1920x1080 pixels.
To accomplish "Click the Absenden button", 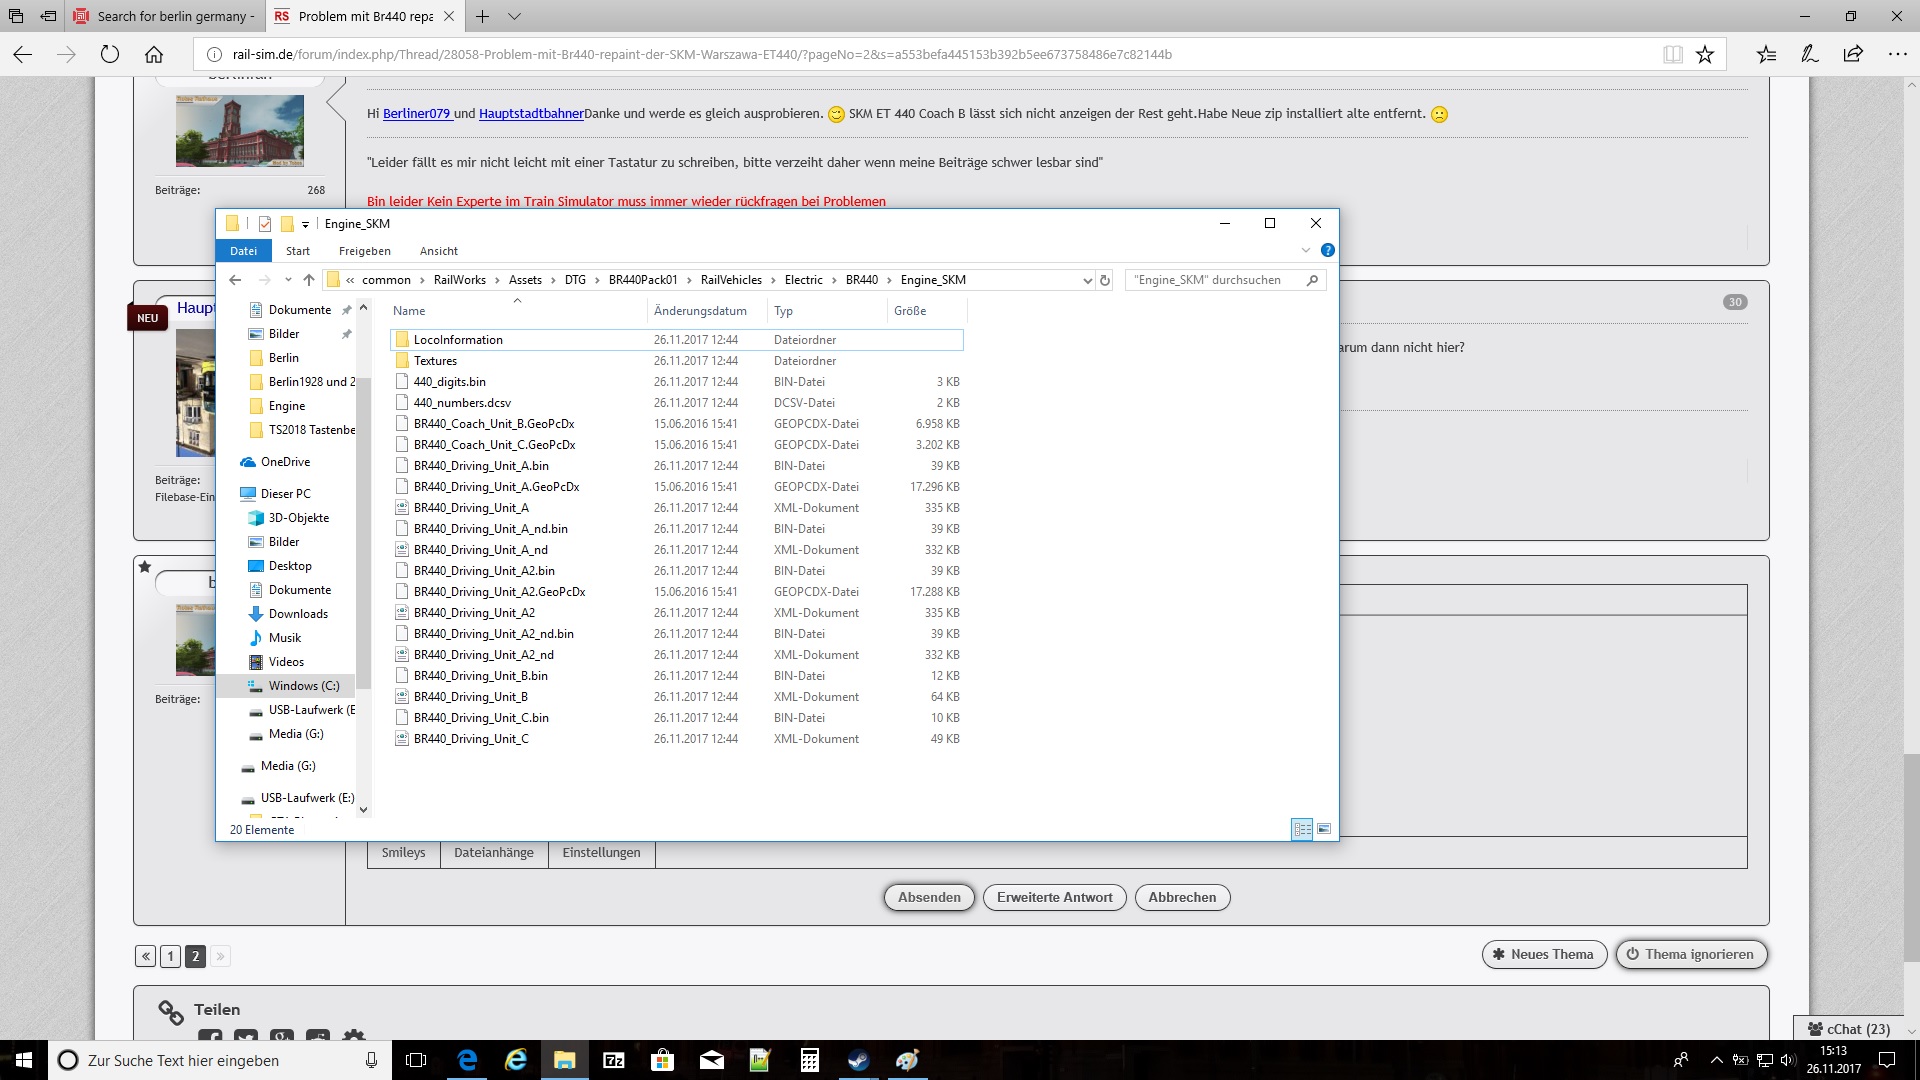I will coord(929,897).
